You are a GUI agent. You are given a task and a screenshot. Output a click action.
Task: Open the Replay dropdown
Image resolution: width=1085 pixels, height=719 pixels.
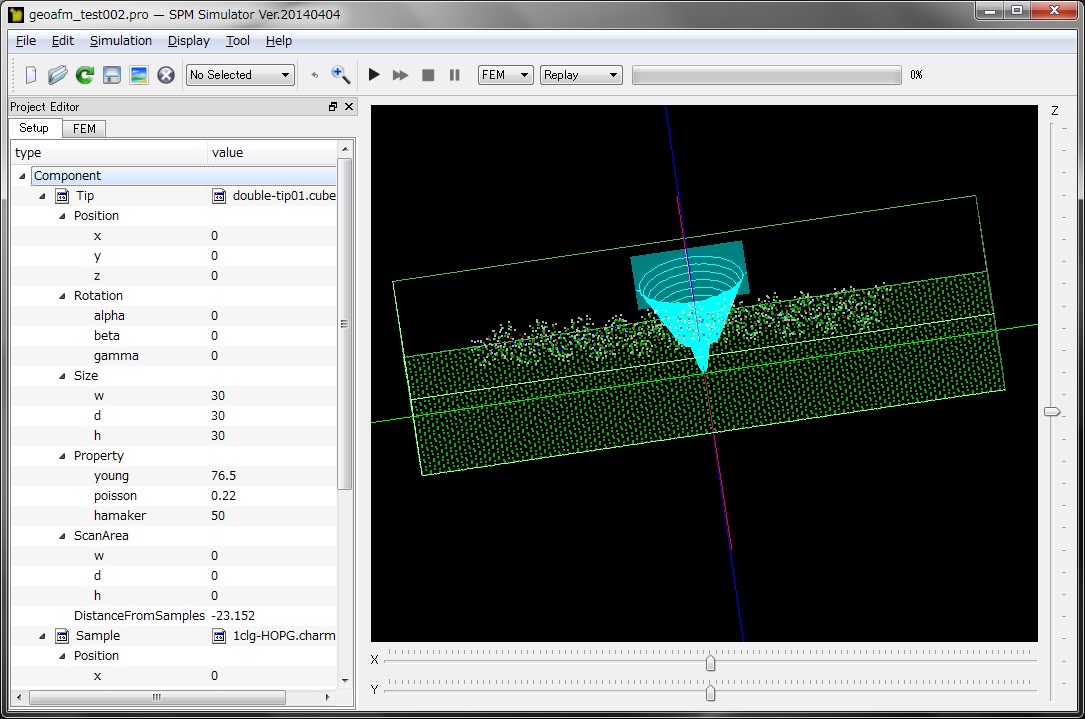[x=580, y=75]
